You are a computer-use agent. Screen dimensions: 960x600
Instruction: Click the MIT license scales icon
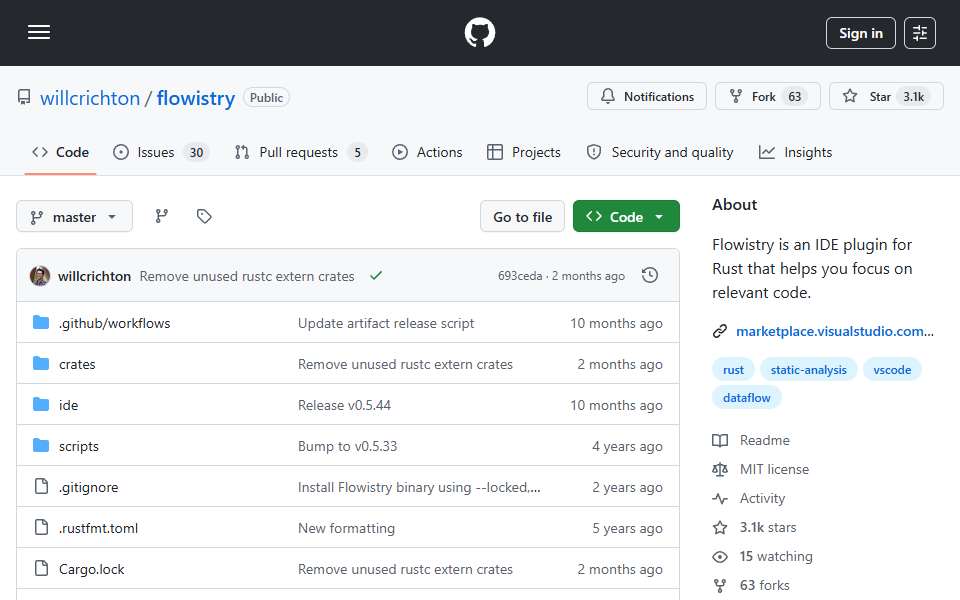[x=720, y=470]
